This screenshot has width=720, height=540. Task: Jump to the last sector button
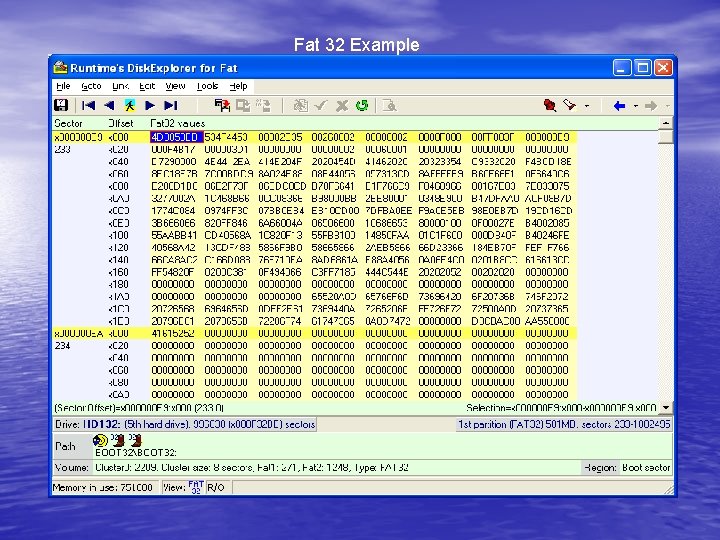[x=171, y=106]
